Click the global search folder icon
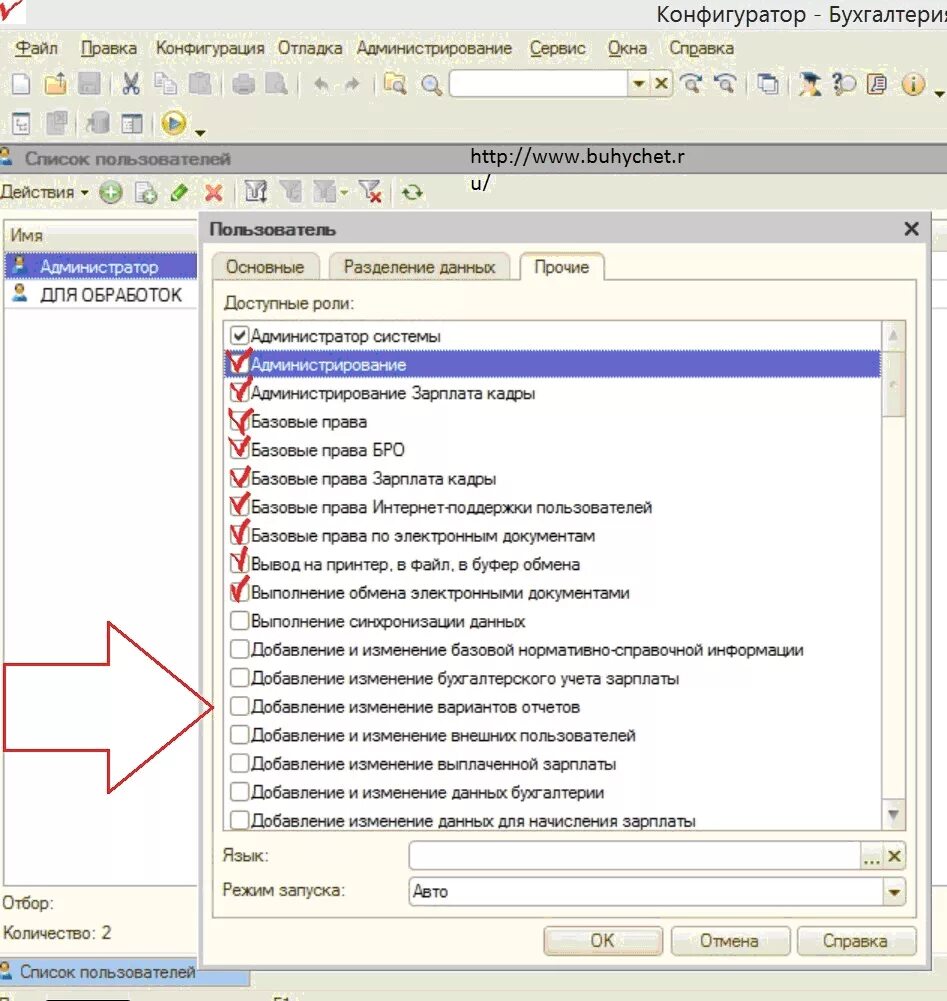This screenshot has height=1001, width=947. 395,84
